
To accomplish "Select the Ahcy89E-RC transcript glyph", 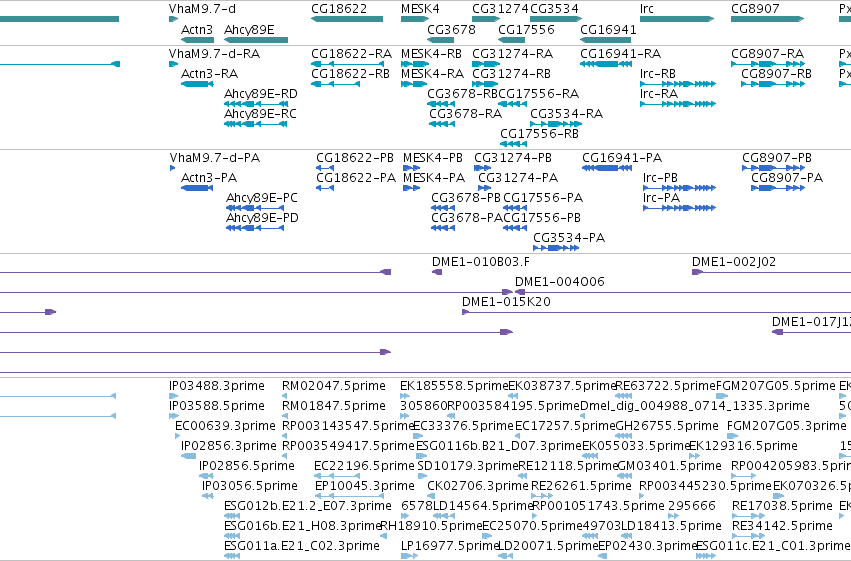I will pos(256,124).
